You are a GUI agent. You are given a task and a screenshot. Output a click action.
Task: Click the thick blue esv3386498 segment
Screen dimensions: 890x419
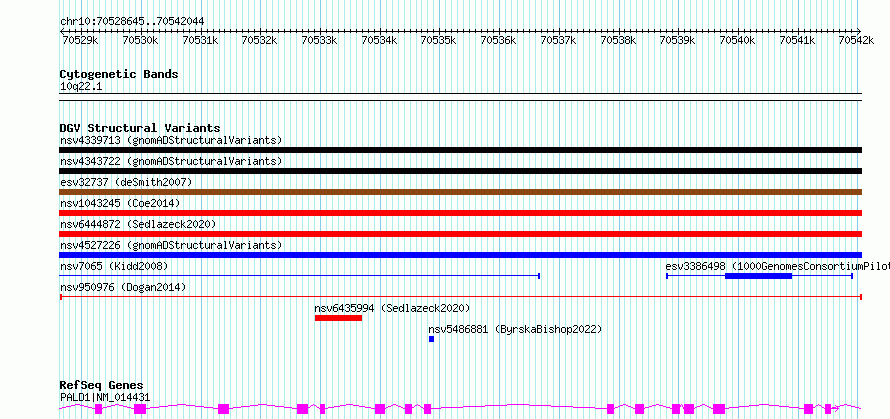tap(758, 276)
